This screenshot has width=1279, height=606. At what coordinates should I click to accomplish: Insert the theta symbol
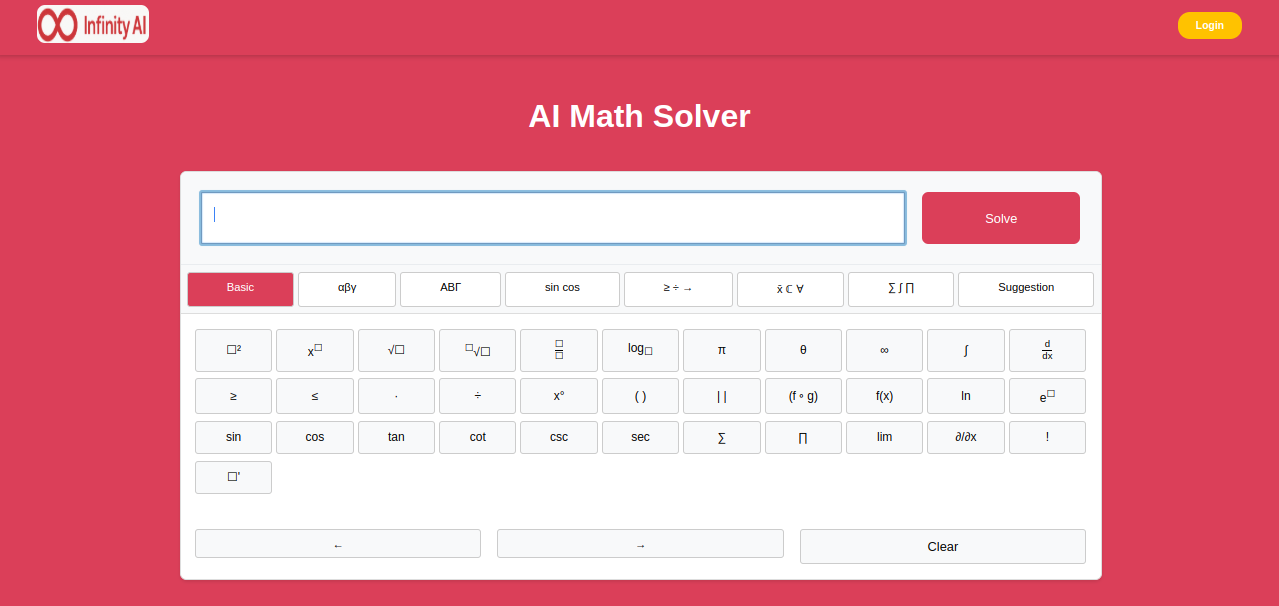pyautogui.click(x=803, y=350)
